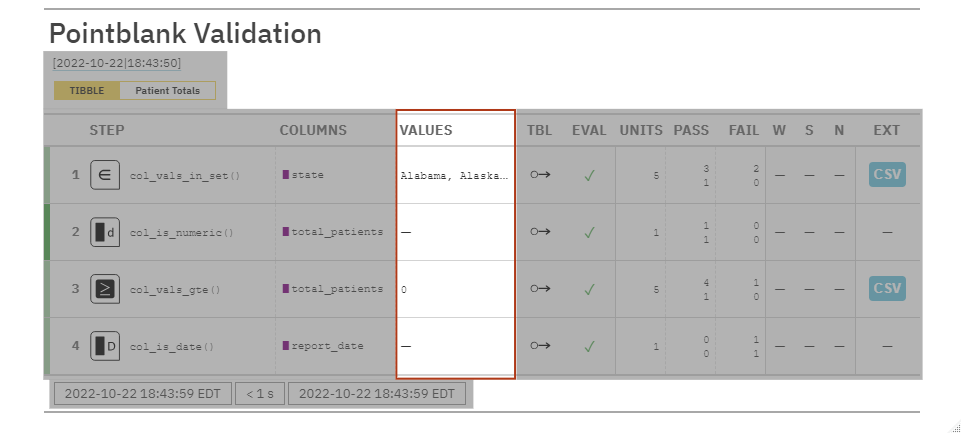Click the < 1 s duration box

pos(261,393)
